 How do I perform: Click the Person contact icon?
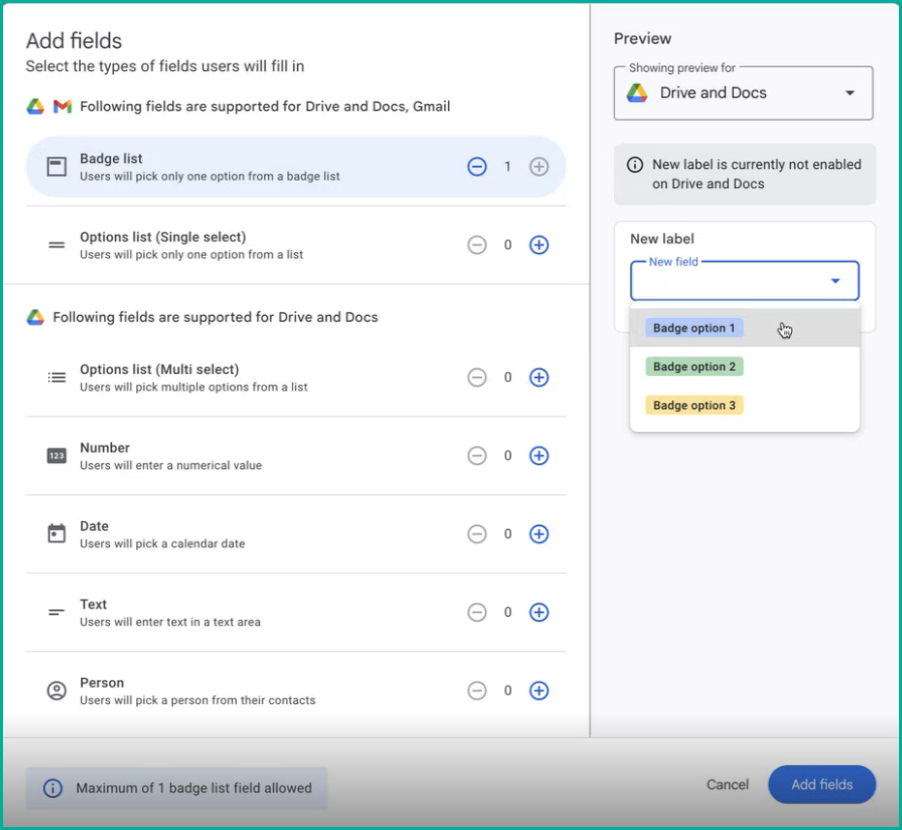56,690
